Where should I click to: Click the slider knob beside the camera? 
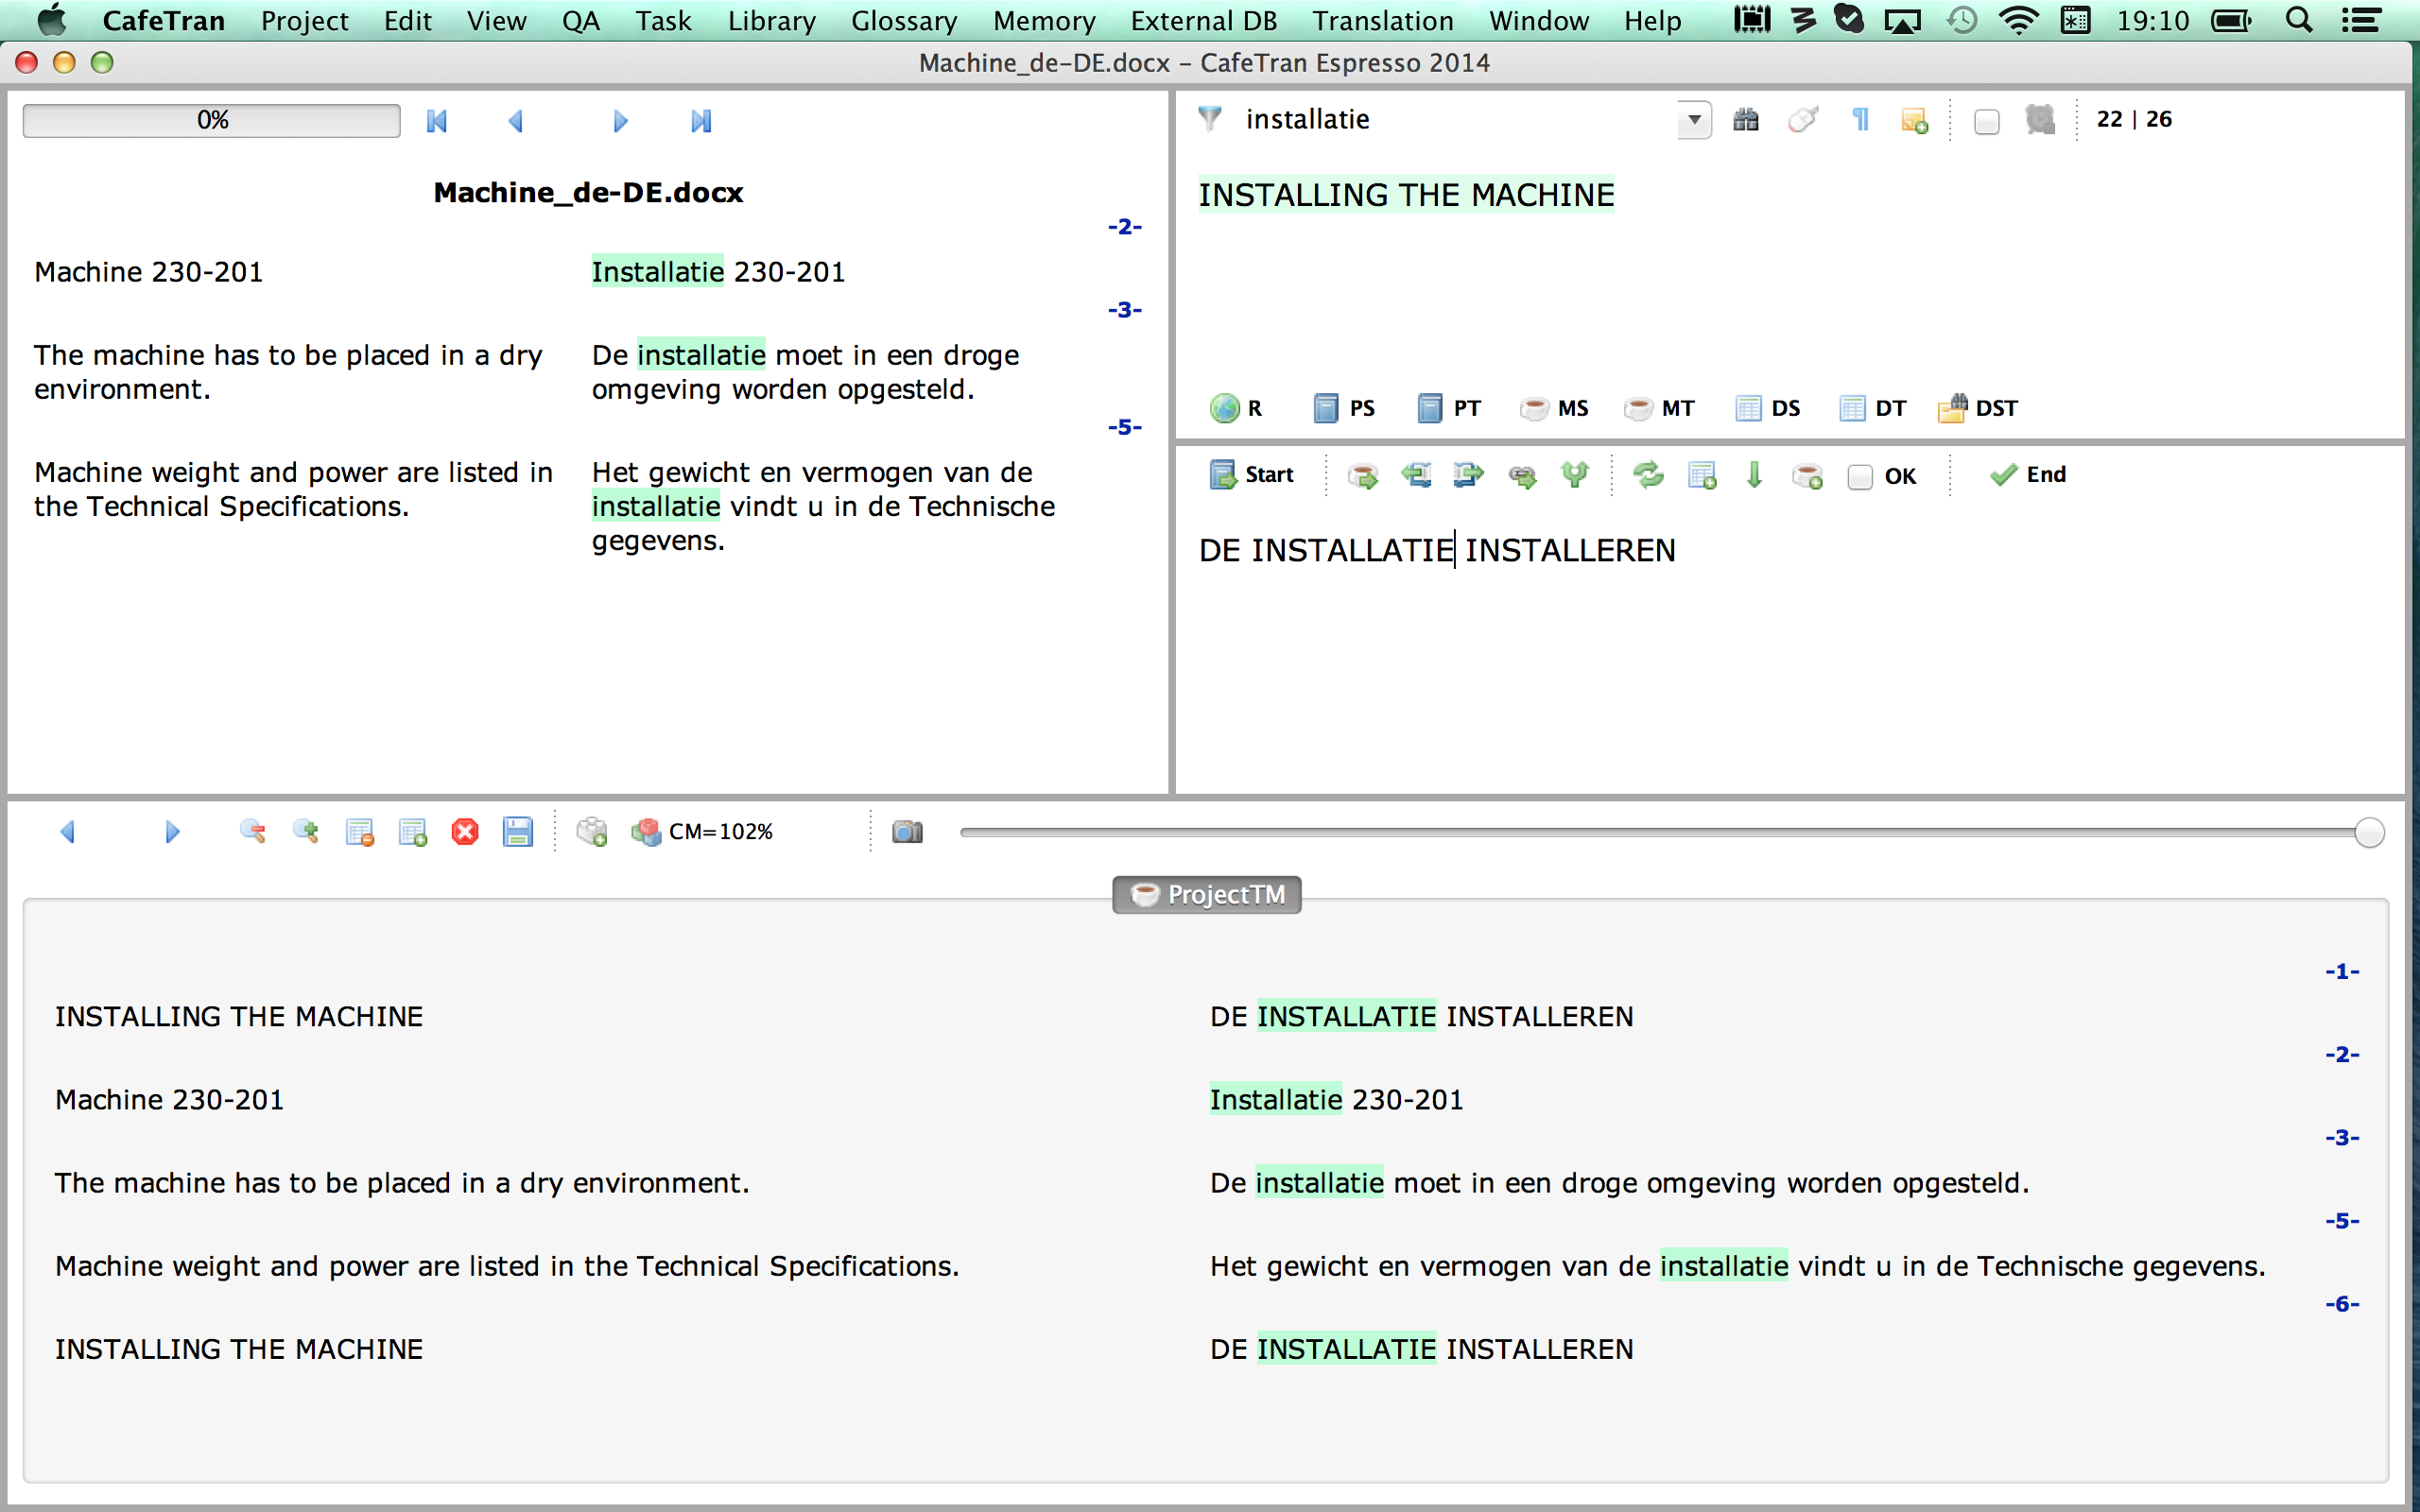[2369, 832]
